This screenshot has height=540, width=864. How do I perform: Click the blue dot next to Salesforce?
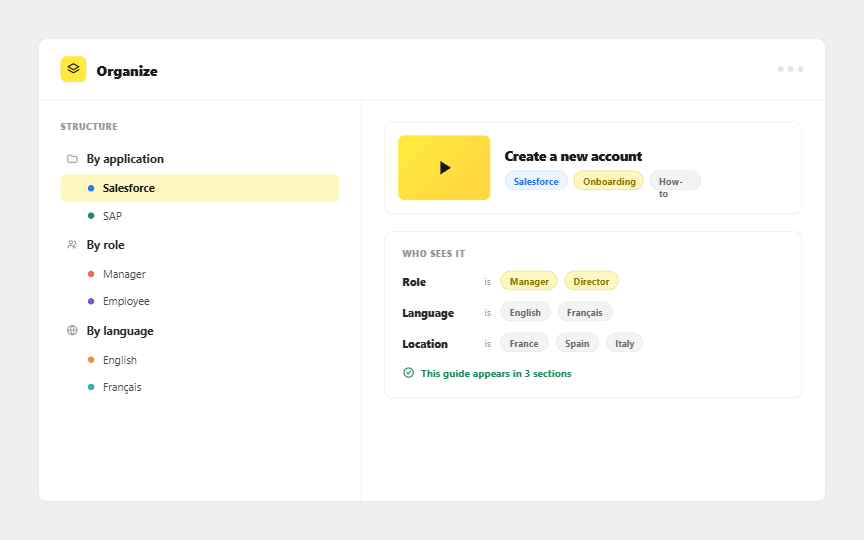click(91, 188)
